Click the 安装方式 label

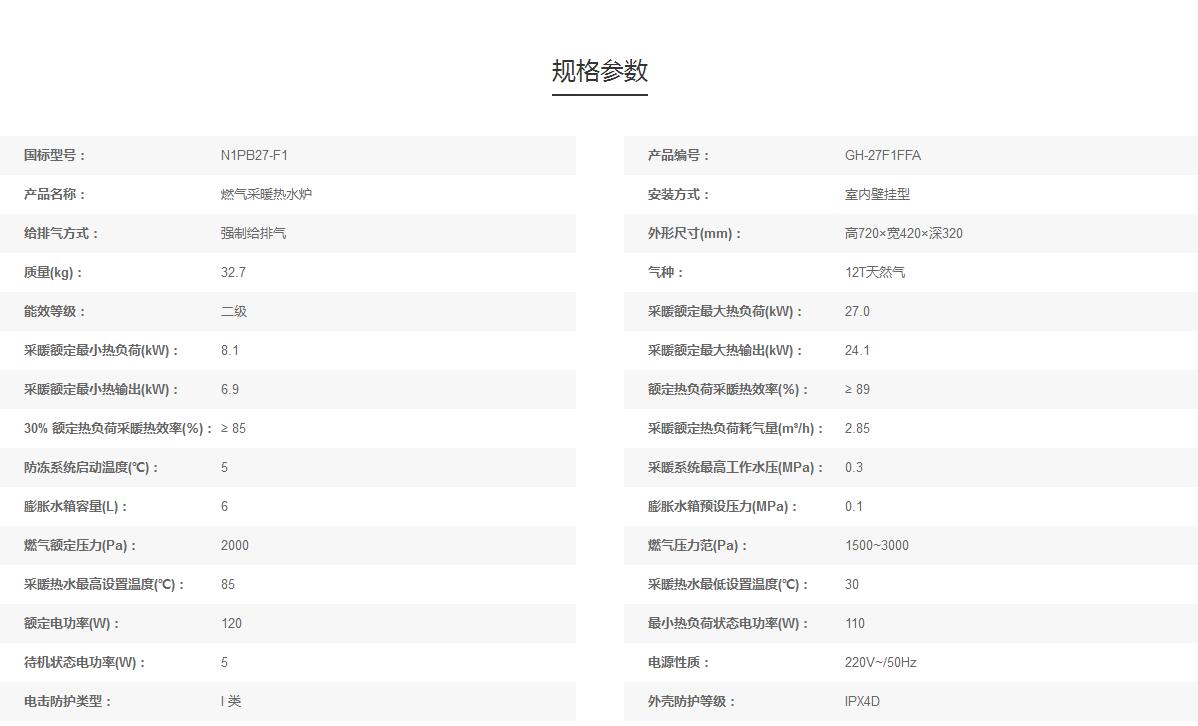tap(679, 194)
